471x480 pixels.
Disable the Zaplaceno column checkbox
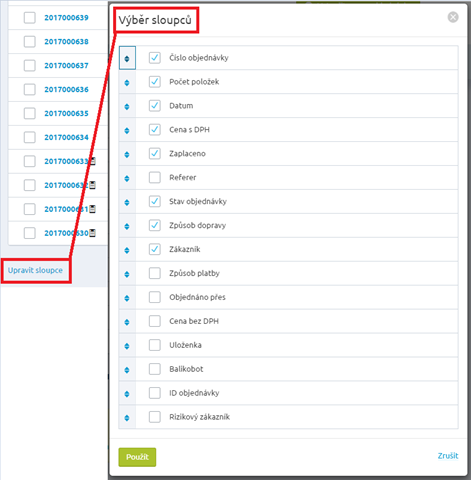[x=155, y=153]
